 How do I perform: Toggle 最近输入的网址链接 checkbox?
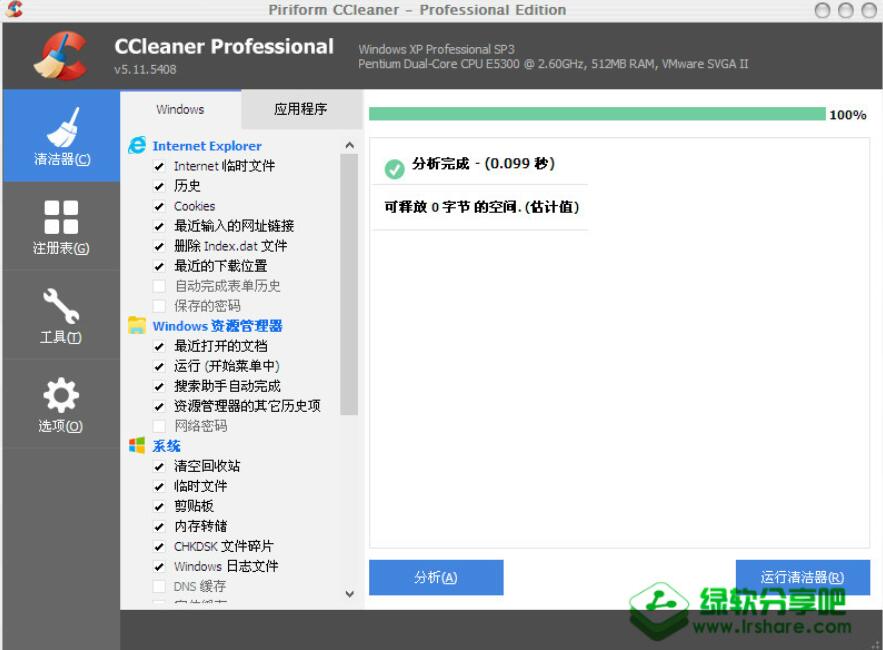pos(159,226)
